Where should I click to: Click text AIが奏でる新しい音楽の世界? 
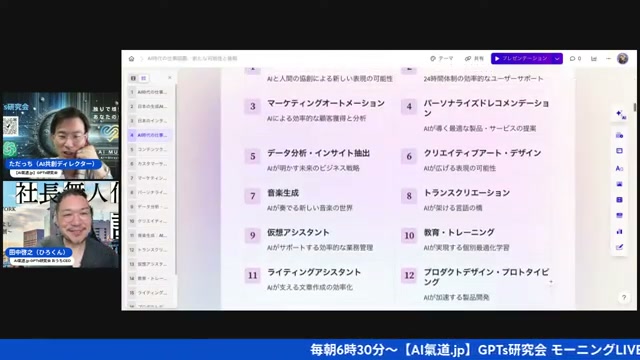point(309,208)
